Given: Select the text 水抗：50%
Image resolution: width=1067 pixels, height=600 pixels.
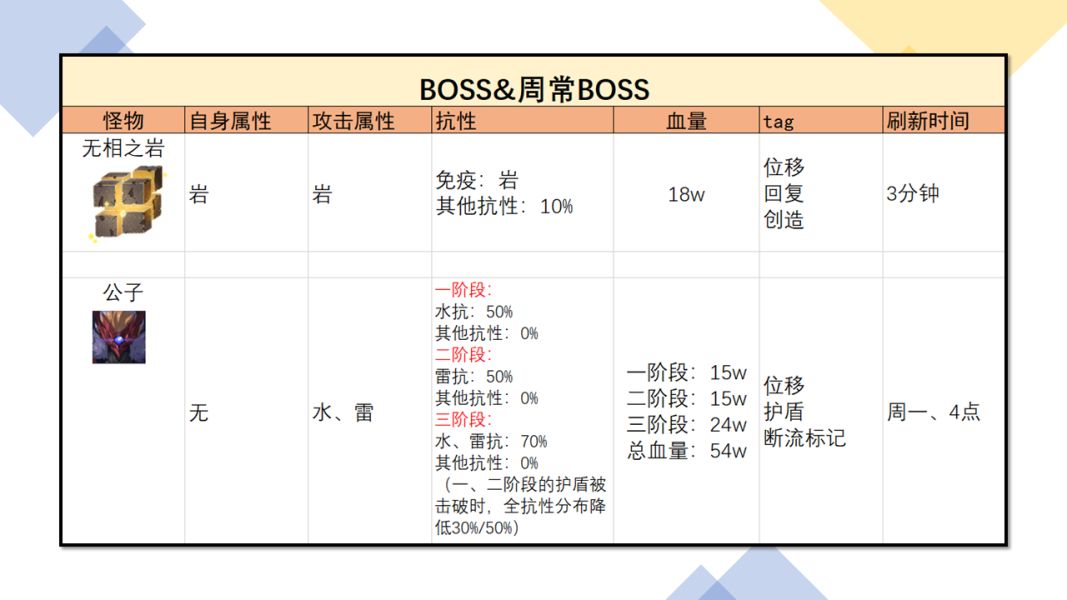Looking at the screenshot, I should (474, 312).
